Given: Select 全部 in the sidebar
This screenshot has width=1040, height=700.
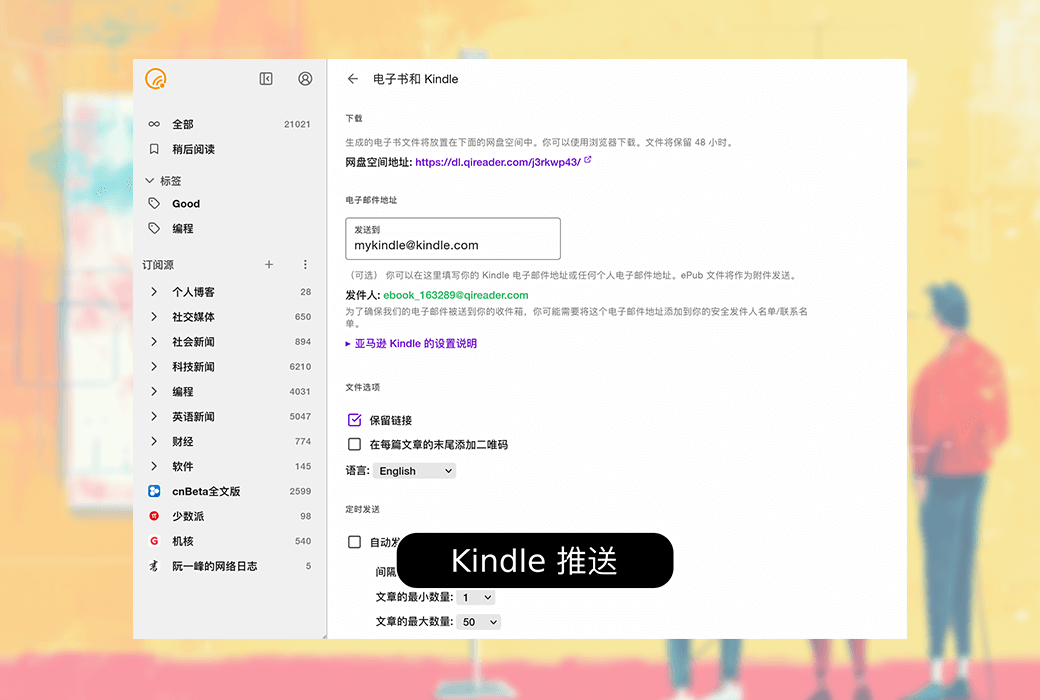Looking at the screenshot, I should (183, 125).
